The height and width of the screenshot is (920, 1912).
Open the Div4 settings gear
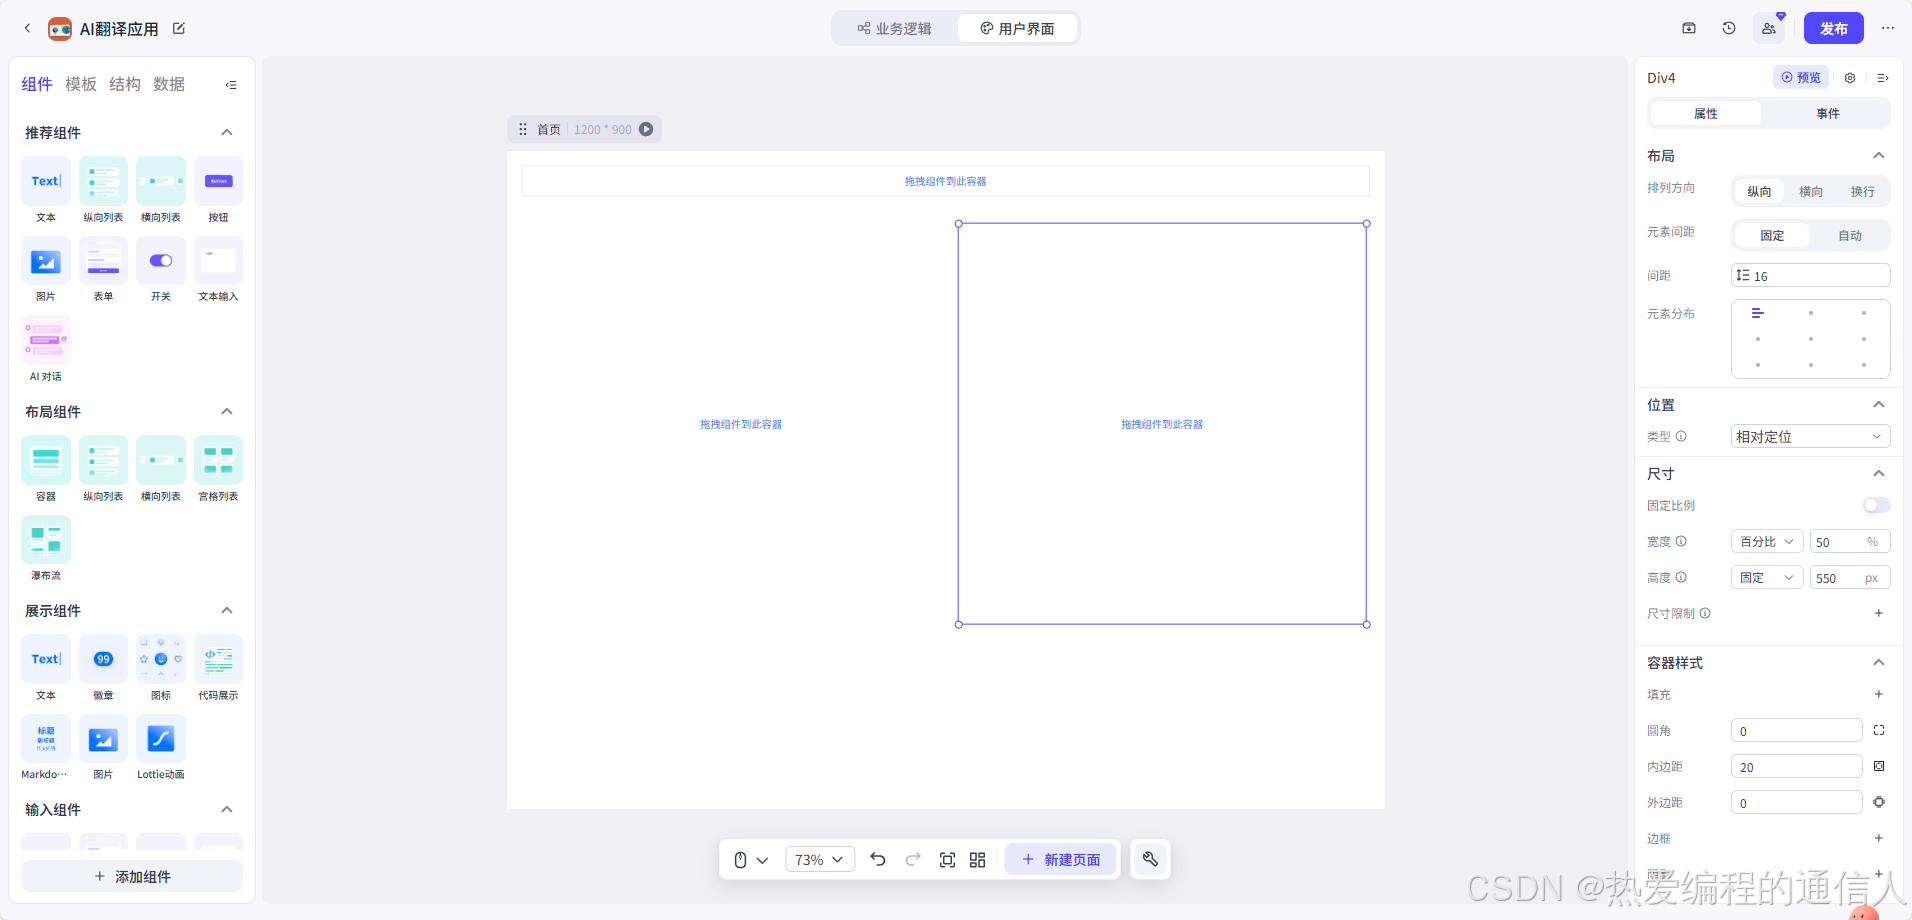coord(1850,78)
